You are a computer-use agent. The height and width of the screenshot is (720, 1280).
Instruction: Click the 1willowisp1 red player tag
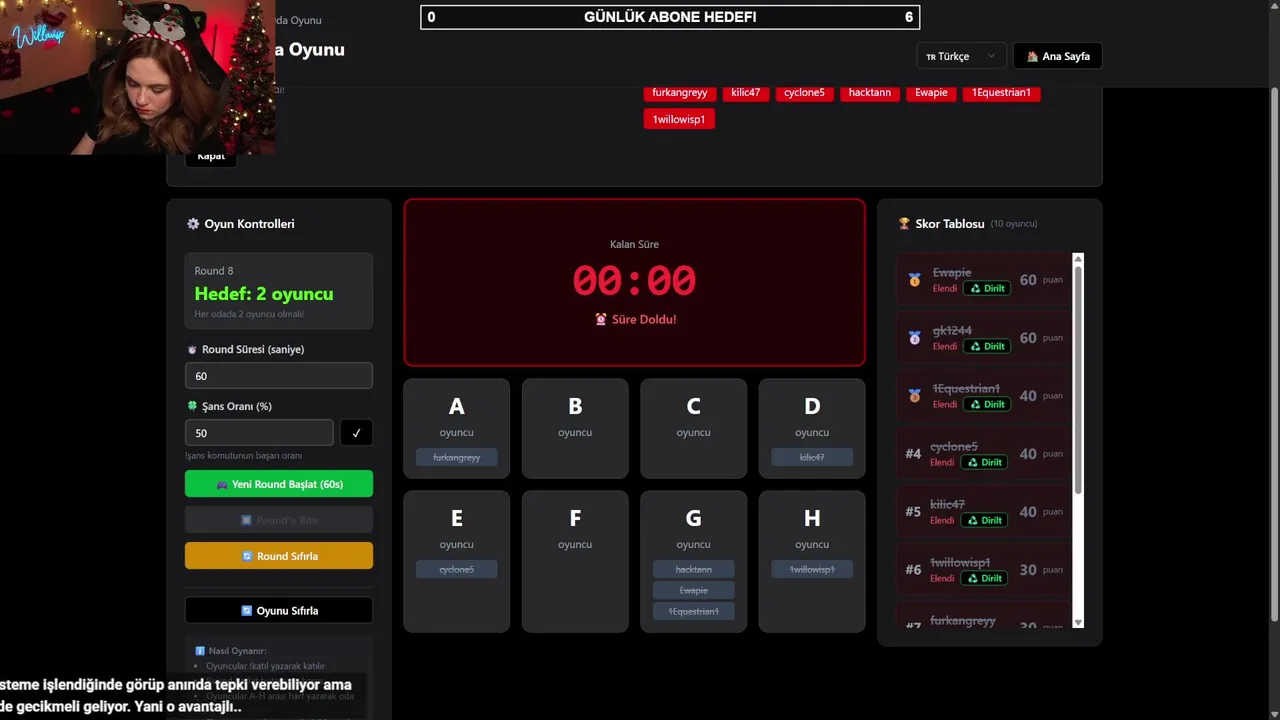pos(679,119)
